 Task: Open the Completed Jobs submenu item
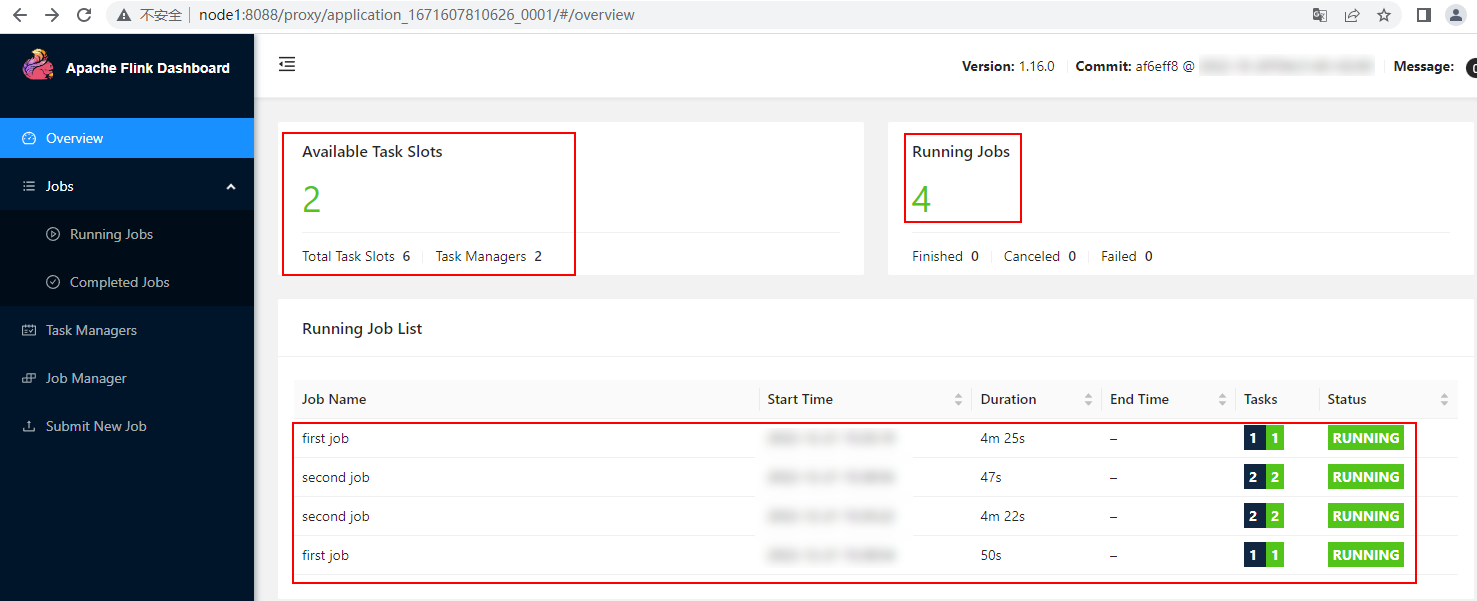tap(127, 282)
